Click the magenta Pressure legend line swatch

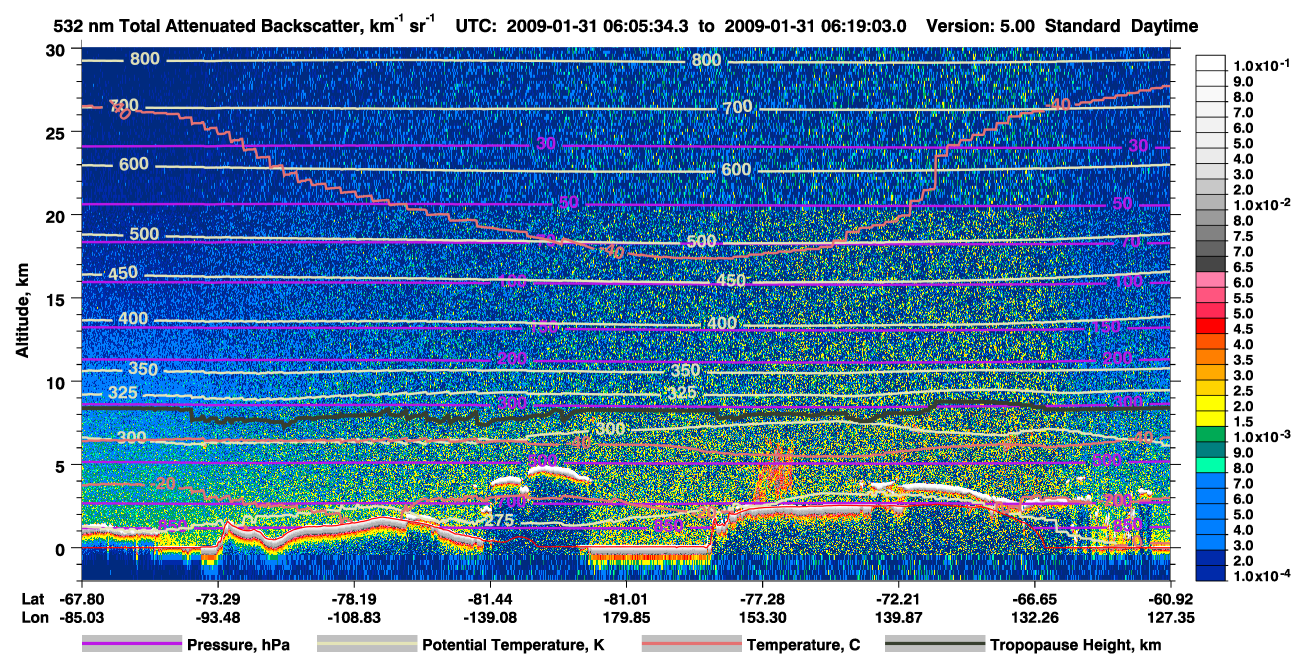pyautogui.click(x=131, y=645)
